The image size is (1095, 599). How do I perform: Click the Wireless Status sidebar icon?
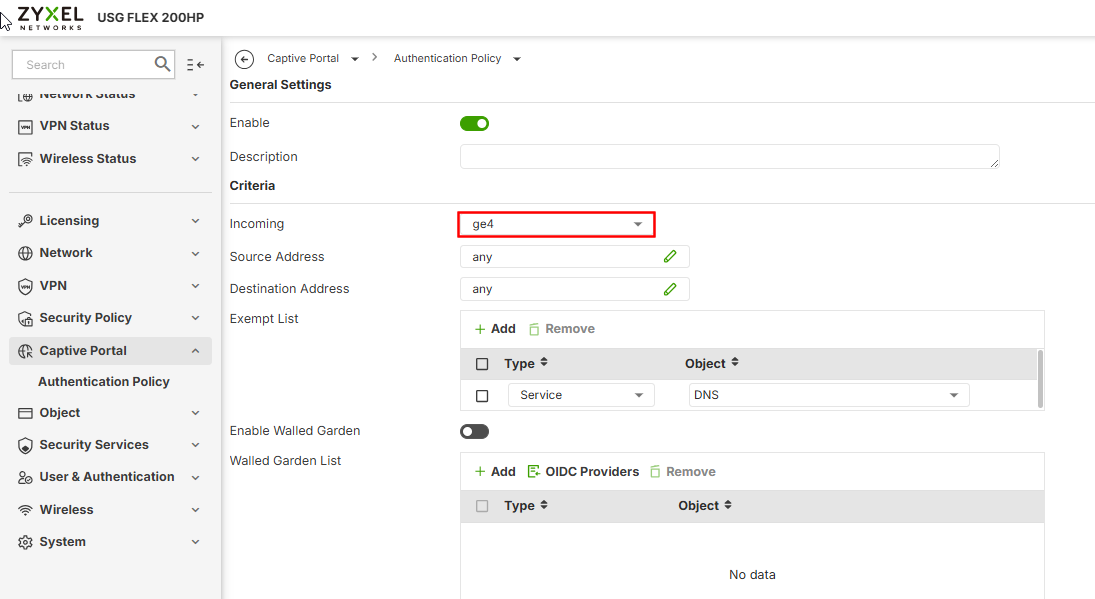coord(25,159)
